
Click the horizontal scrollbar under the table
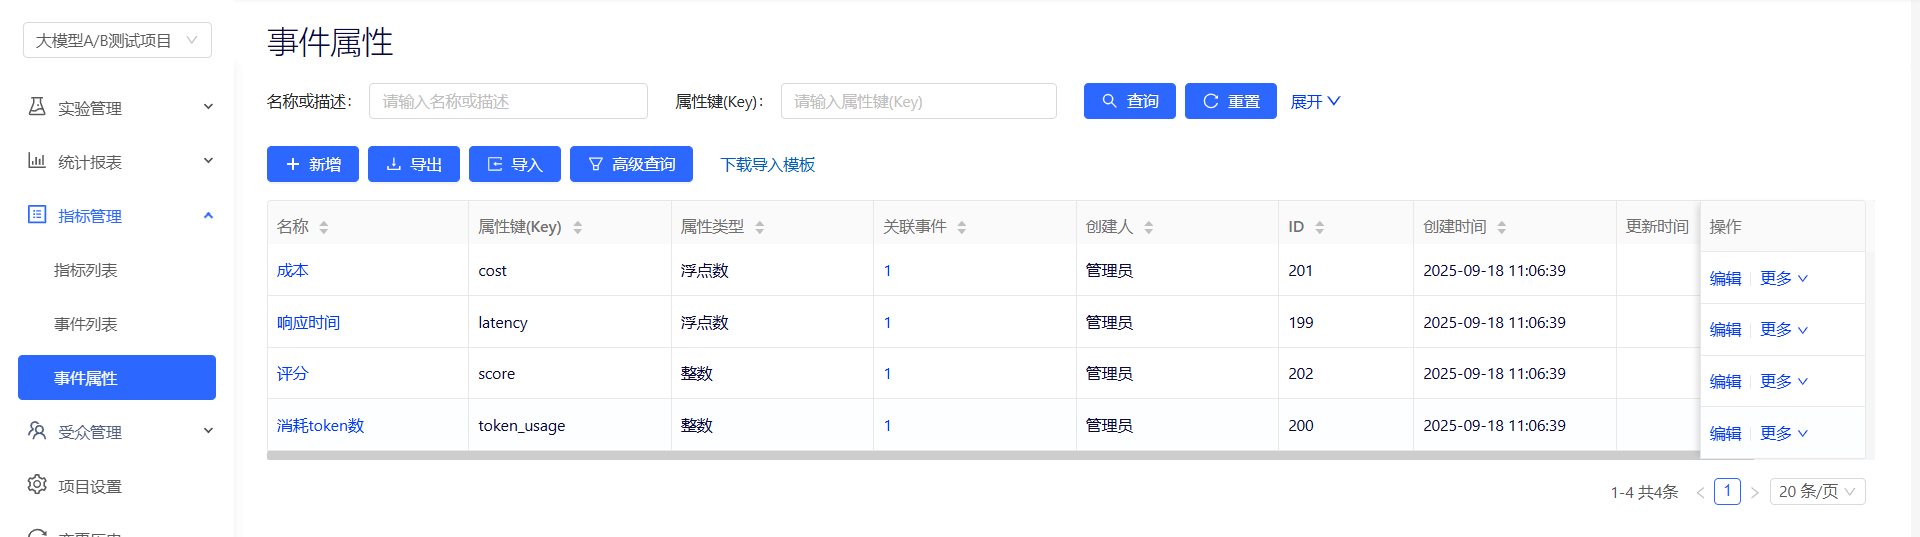980,455
